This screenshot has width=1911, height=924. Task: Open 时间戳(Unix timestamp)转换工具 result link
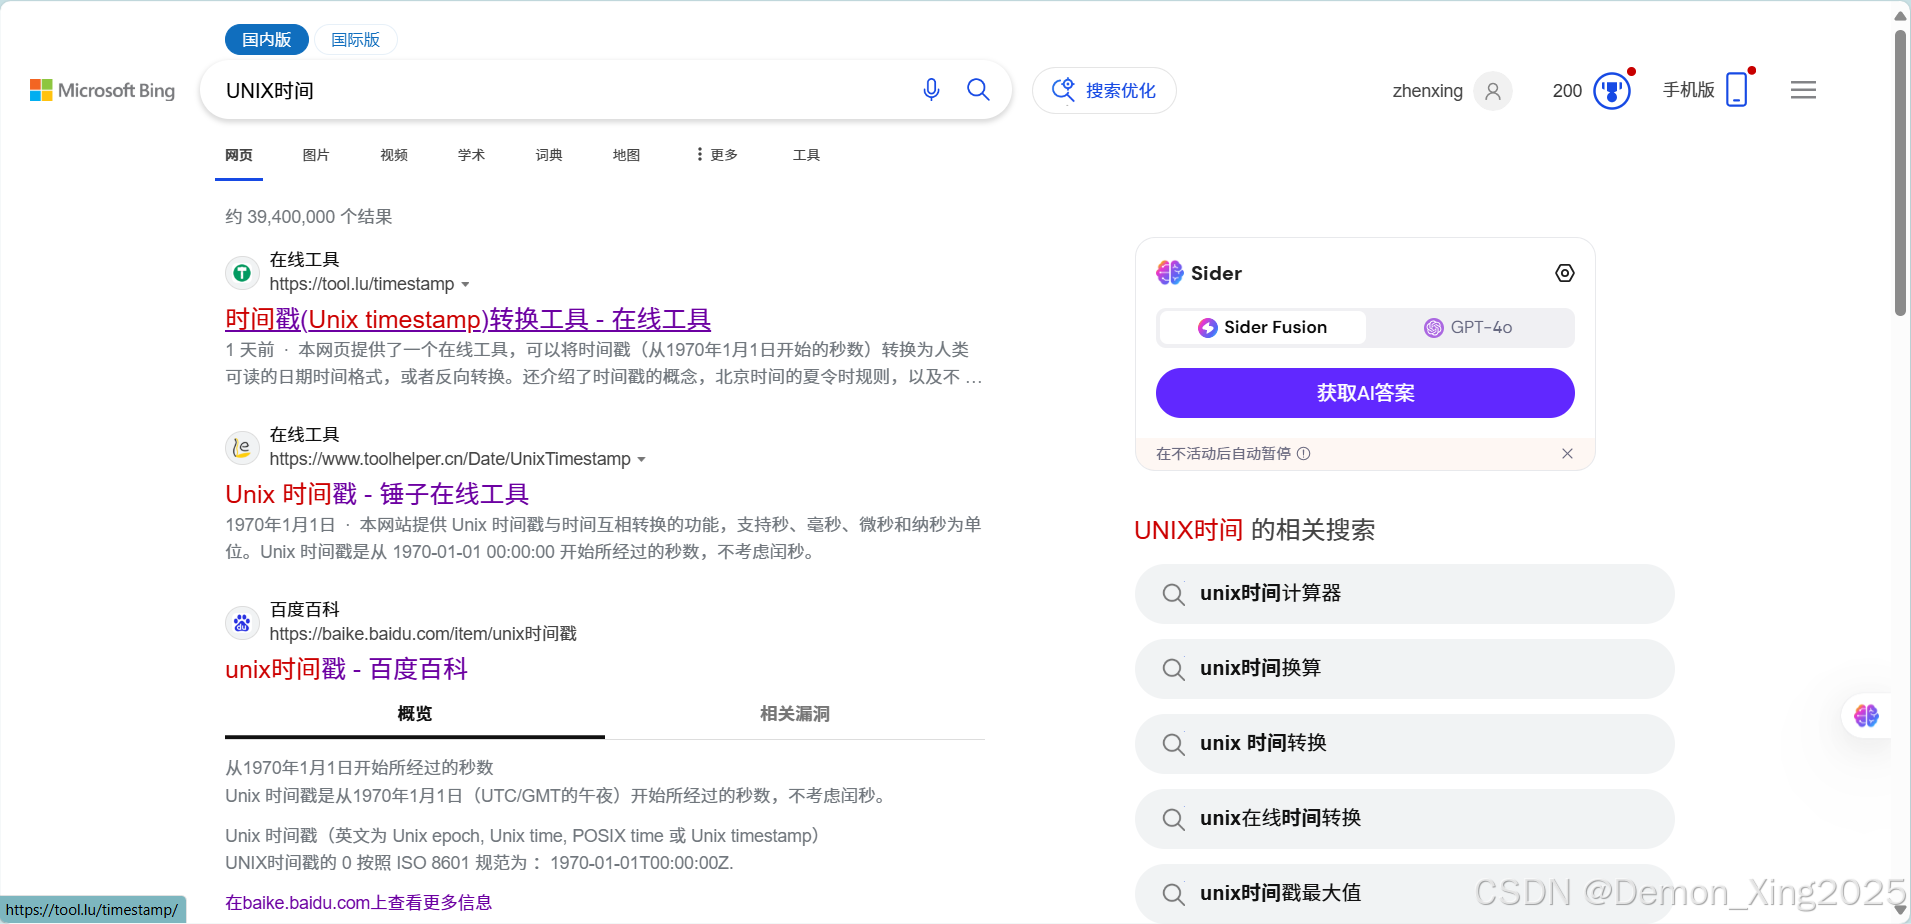[x=468, y=319]
